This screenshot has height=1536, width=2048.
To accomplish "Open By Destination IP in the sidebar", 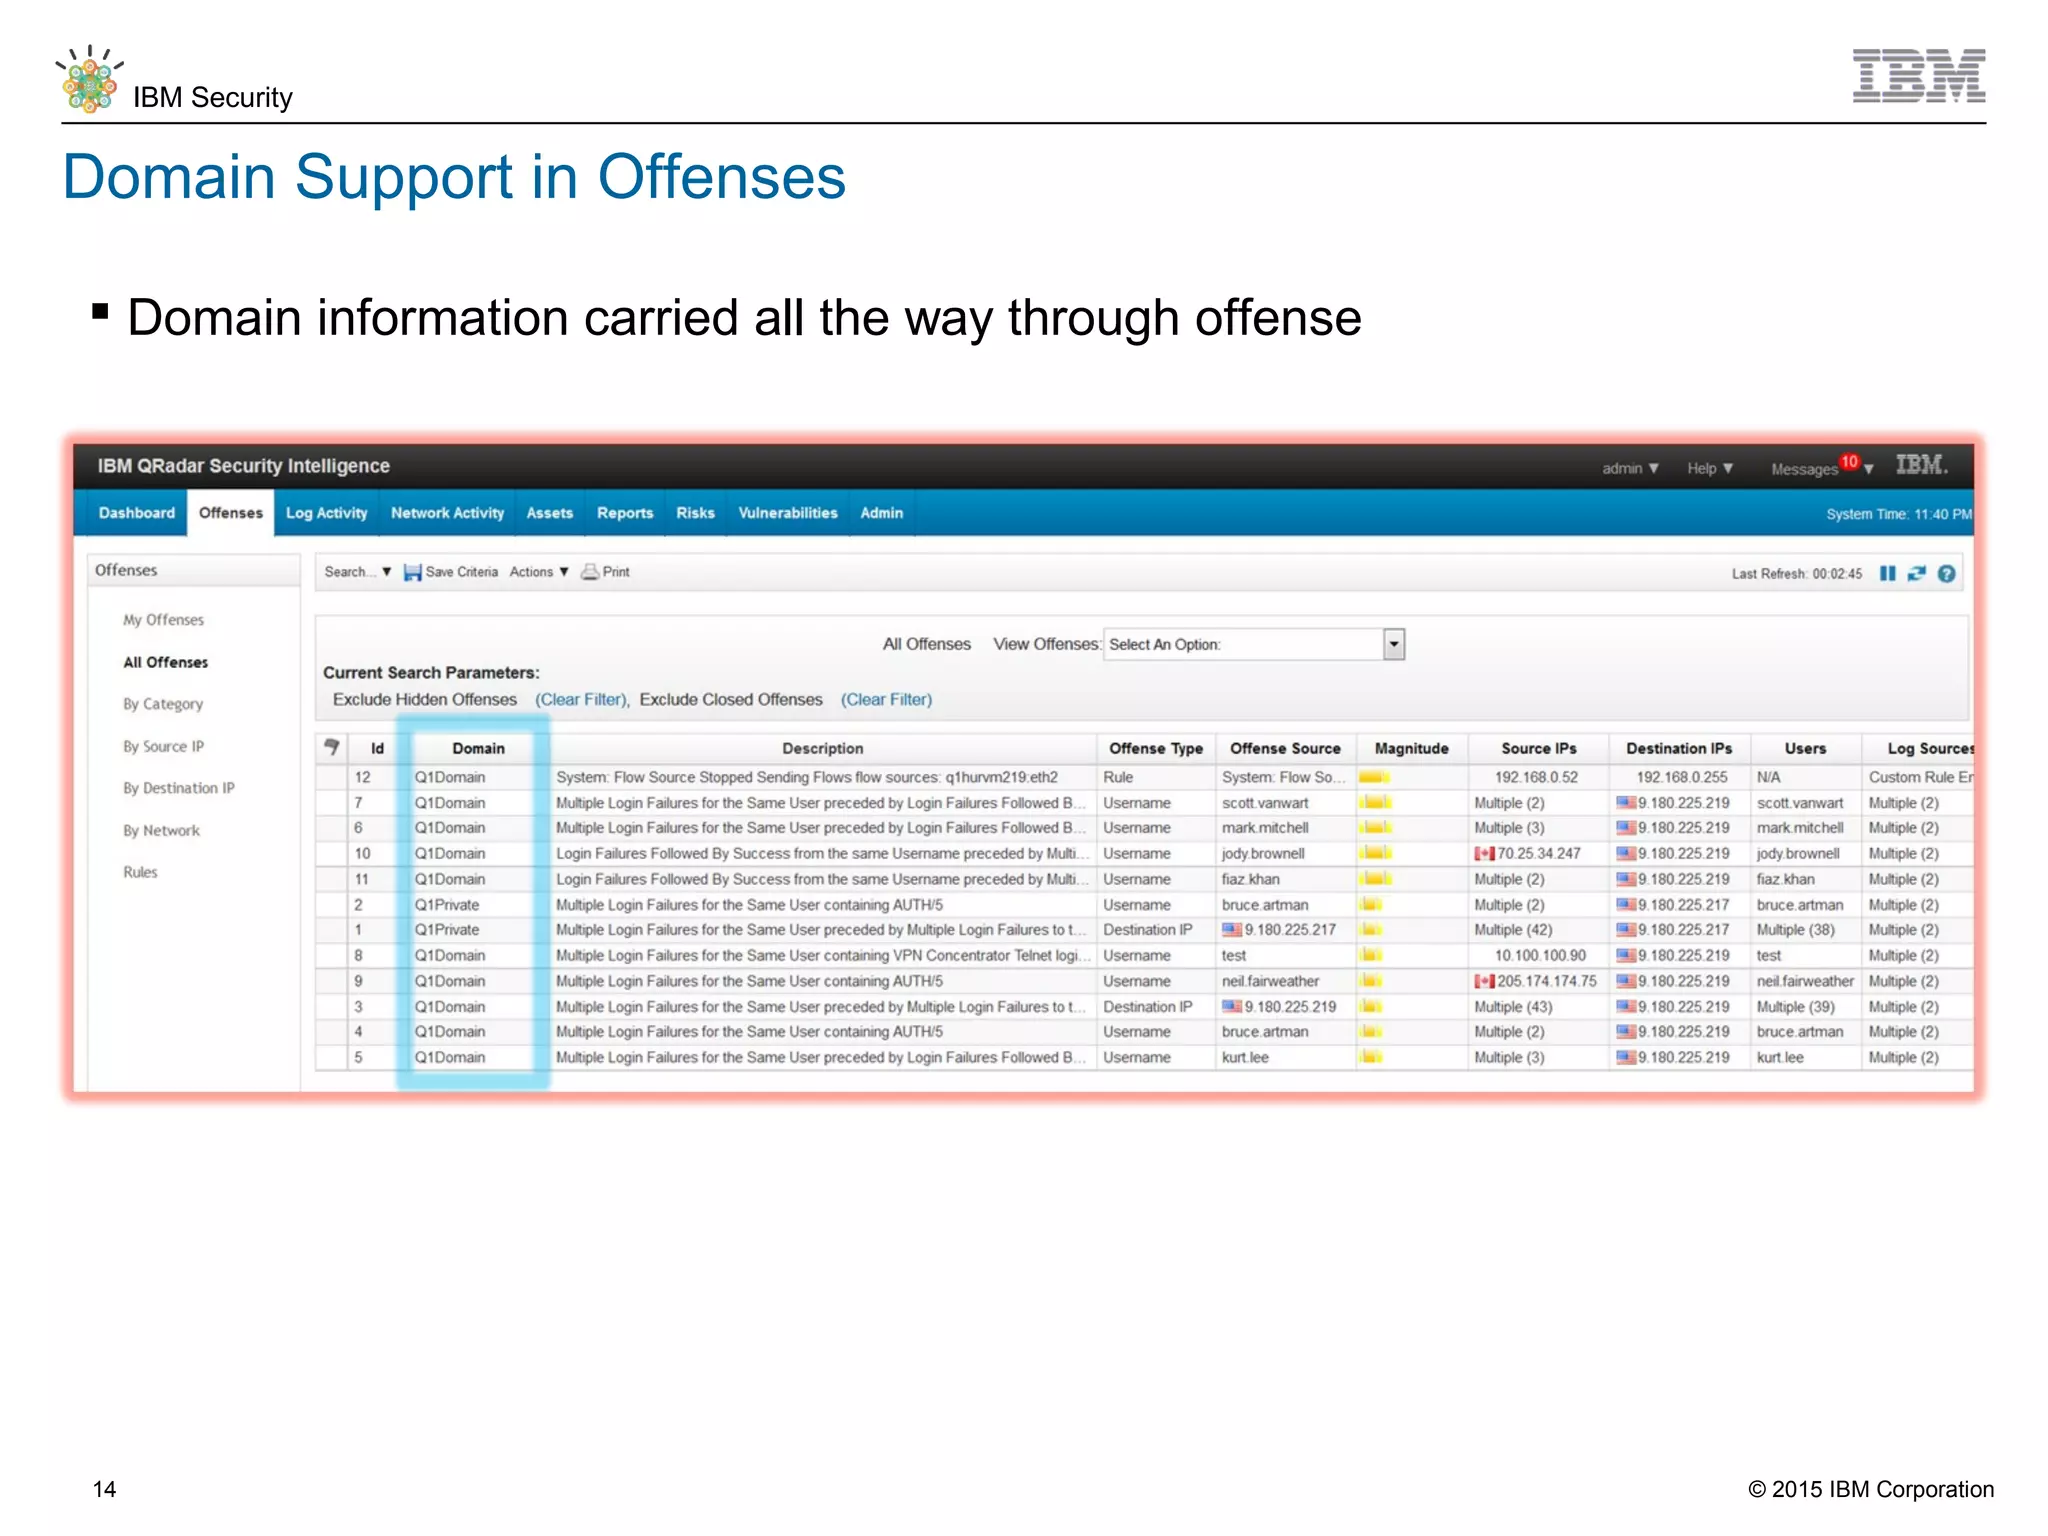I will click(179, 788).
